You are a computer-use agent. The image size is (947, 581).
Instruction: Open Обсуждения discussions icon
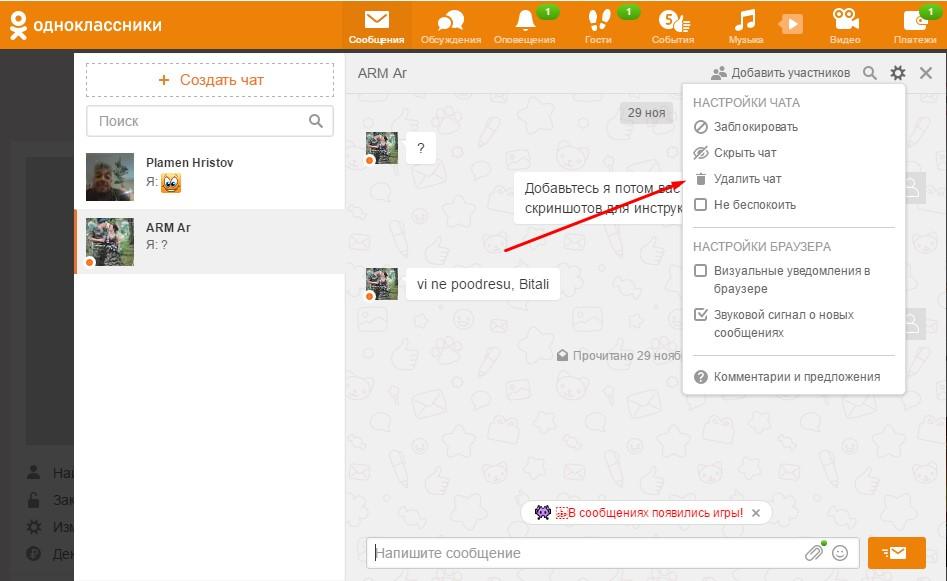coord(451,27)
